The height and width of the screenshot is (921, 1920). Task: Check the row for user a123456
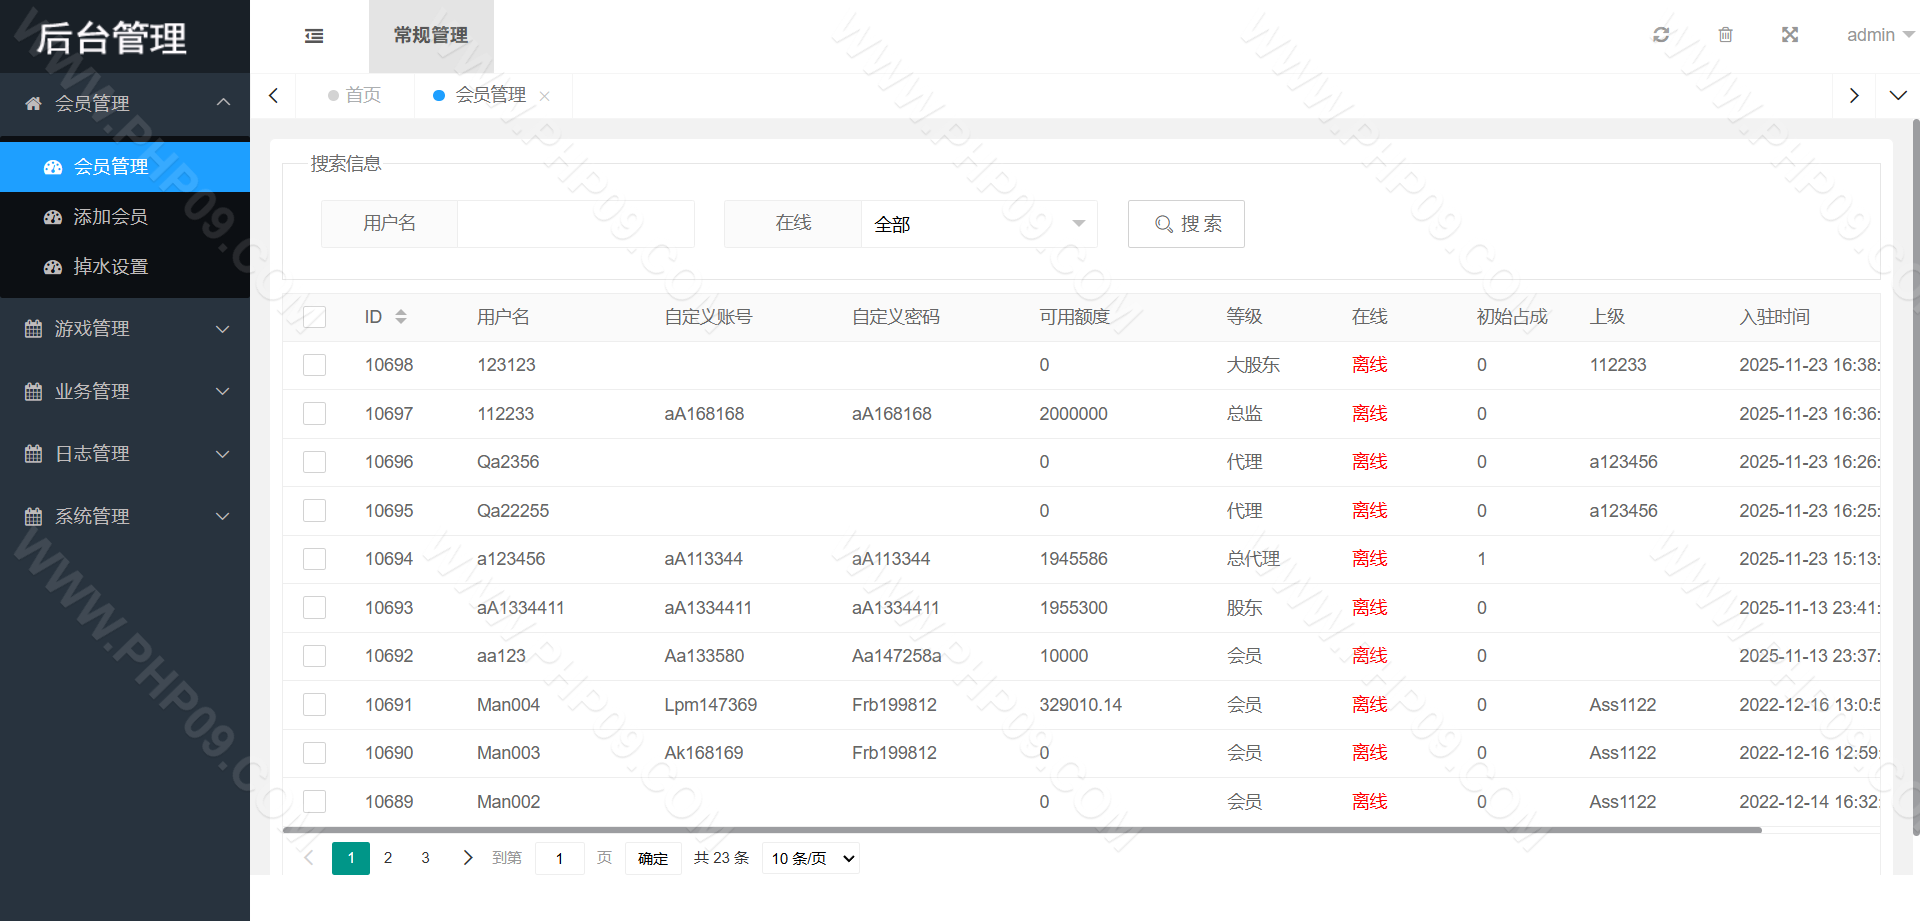tap(315, 559)
